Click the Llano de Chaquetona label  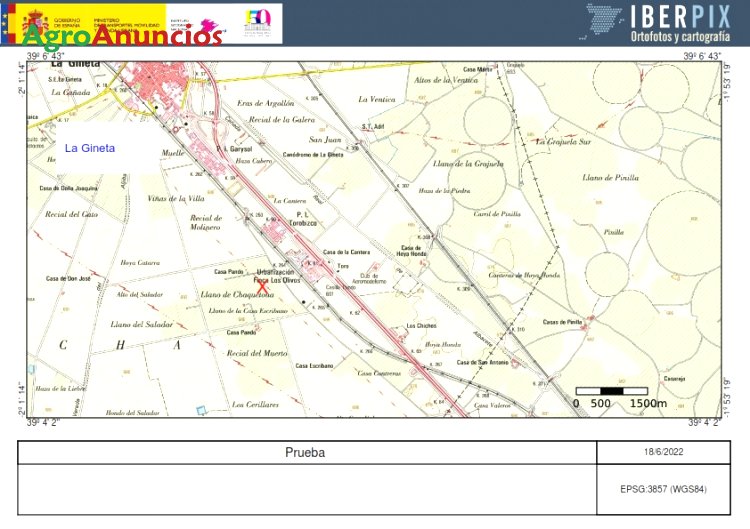(x=237, y=295)
